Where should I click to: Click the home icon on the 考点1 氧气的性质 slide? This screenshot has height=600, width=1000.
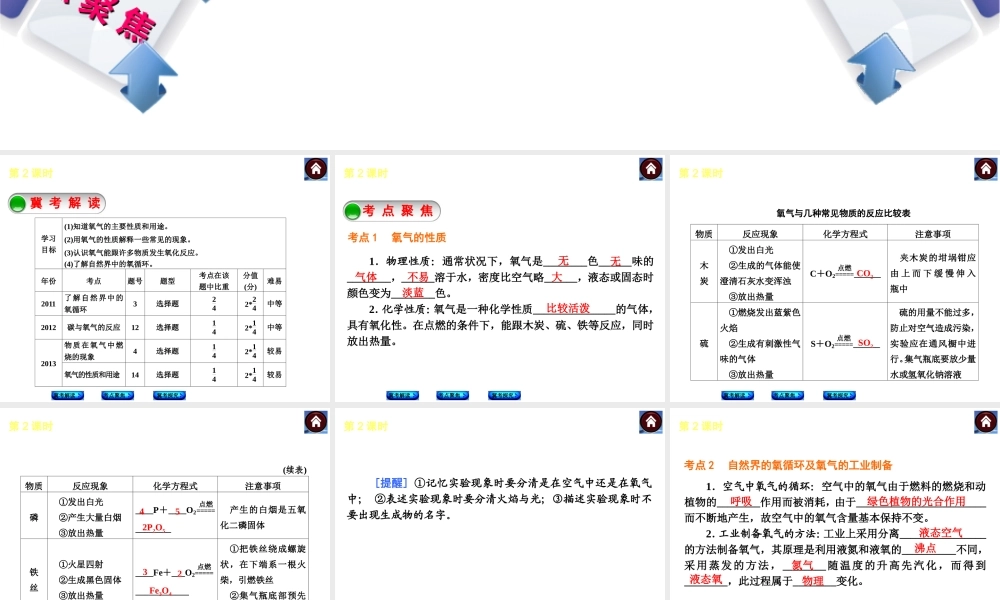[651, 169]
